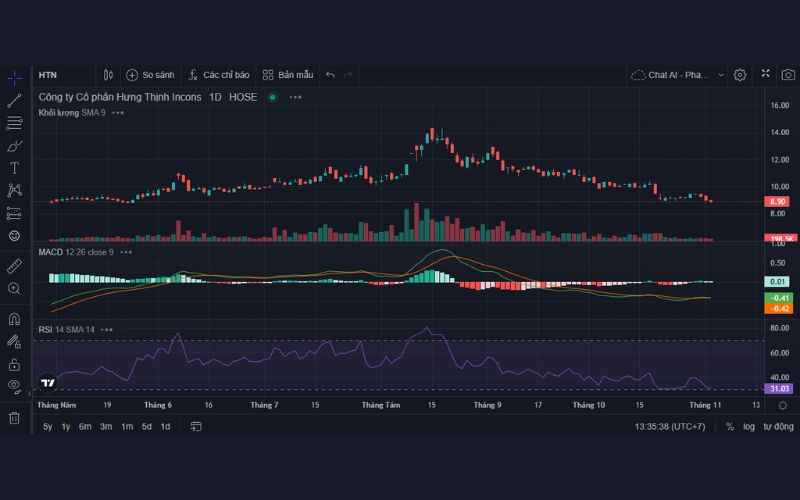Select the trend line drawing tool
The width and height of the screenshot is (800, 500).
(x=14, y=100)
